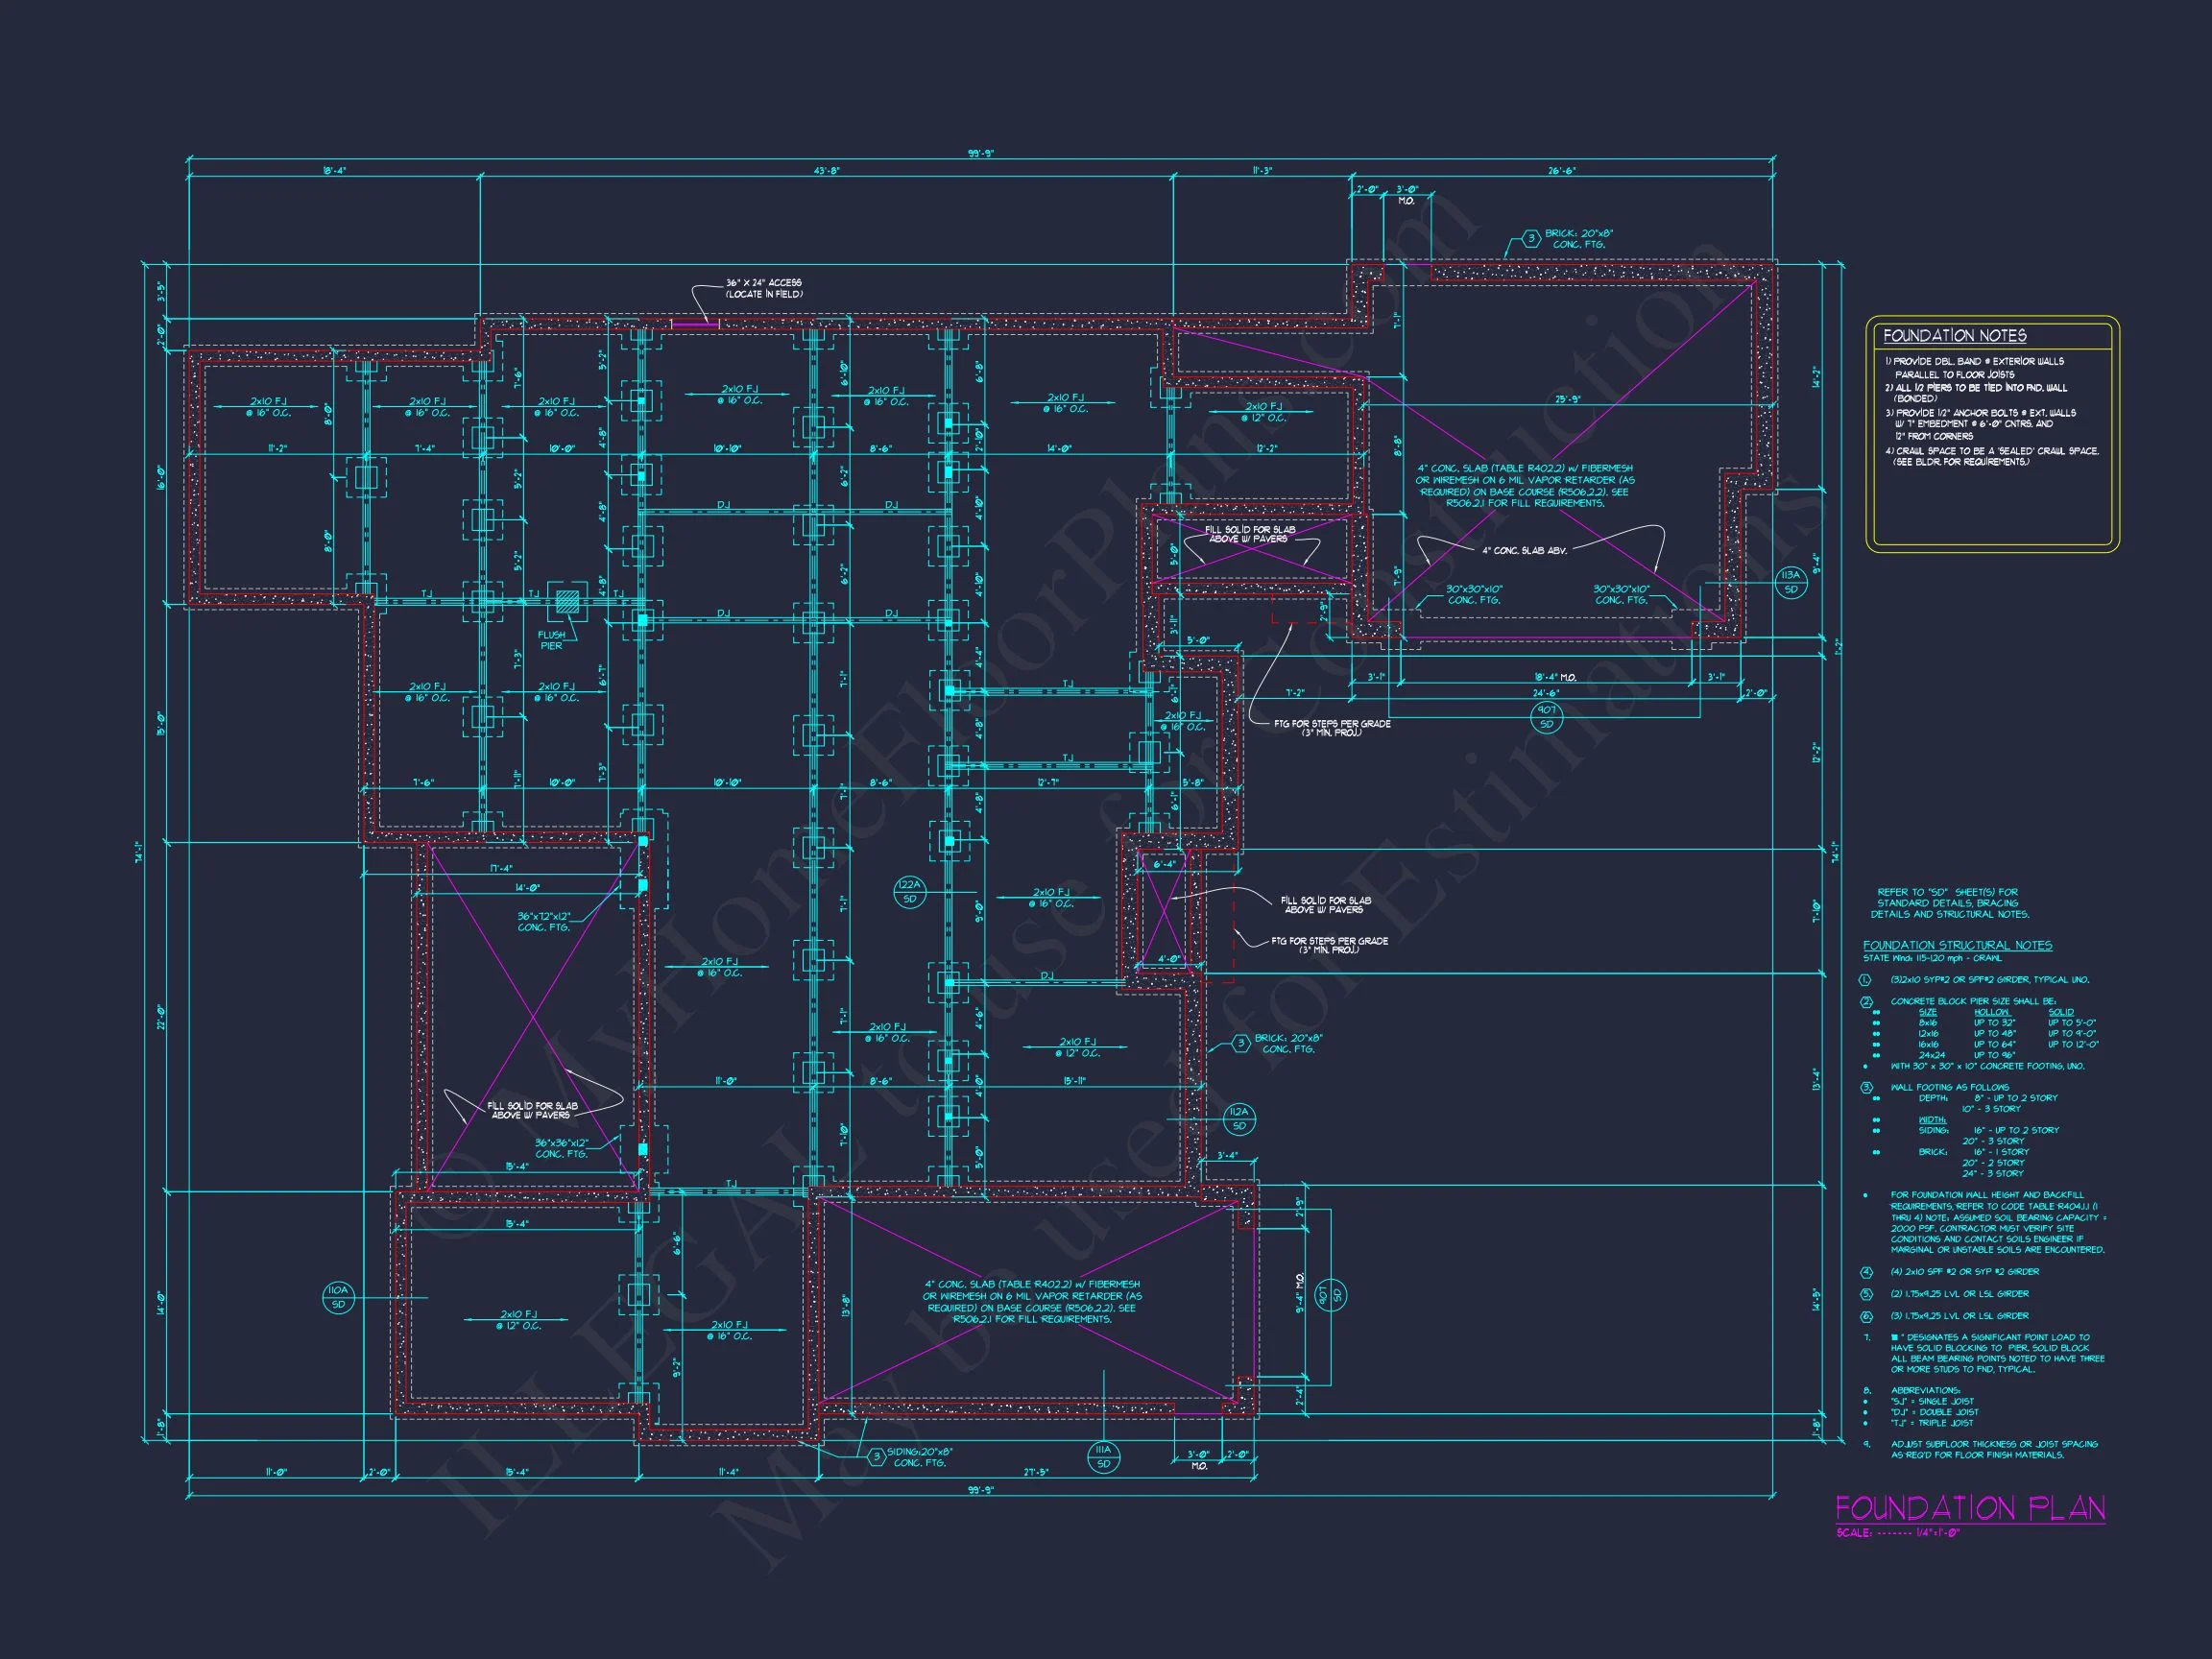Select hexagon 3 BRICK: 20"x8" top callout
2212x1659 pixels.
click(x=1531, y=238)
